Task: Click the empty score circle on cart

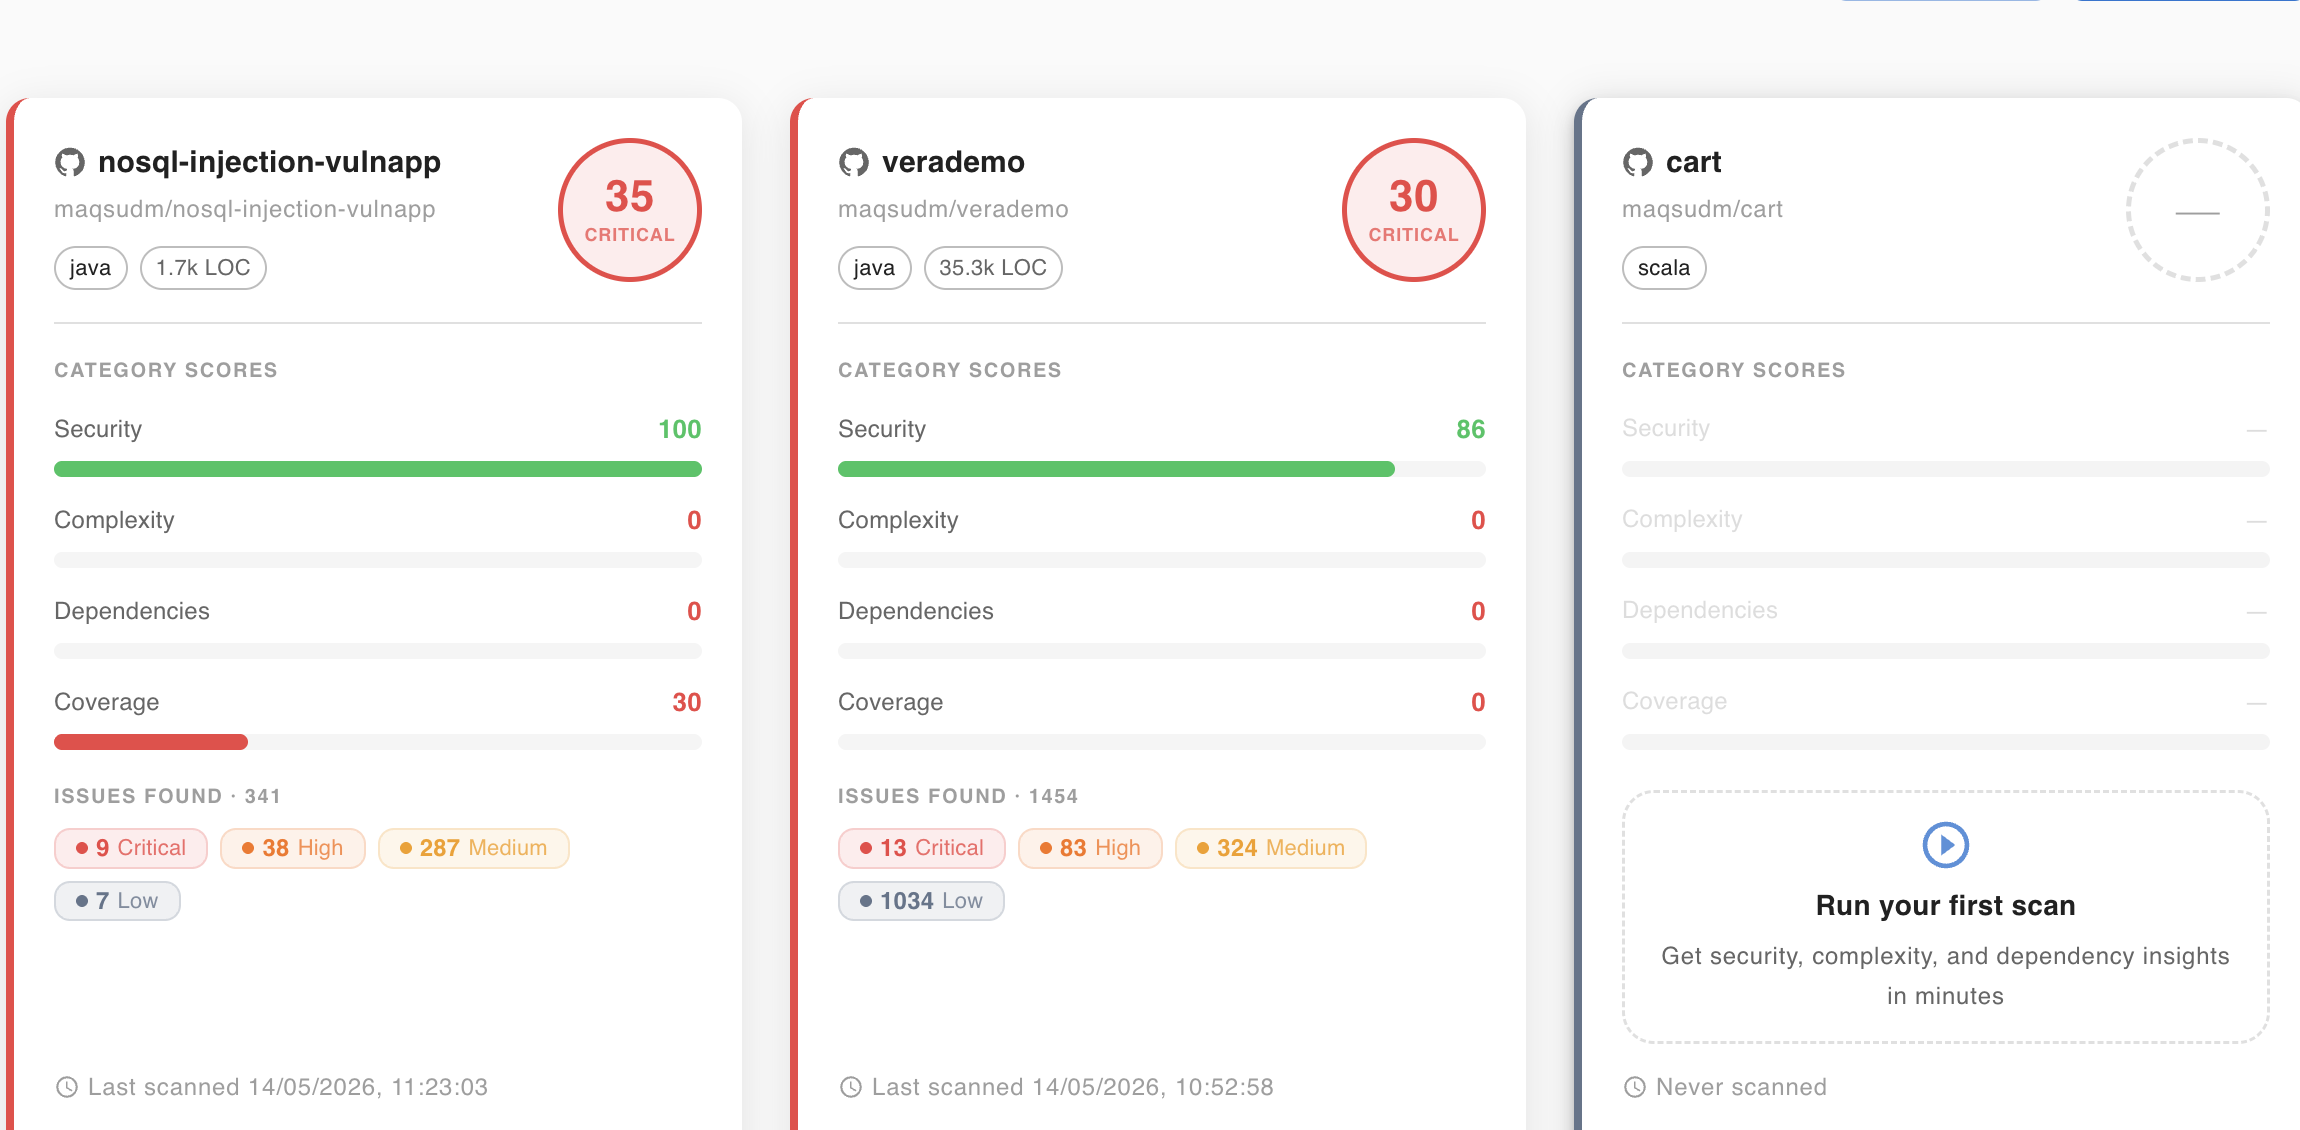Action: [2198, 210]
